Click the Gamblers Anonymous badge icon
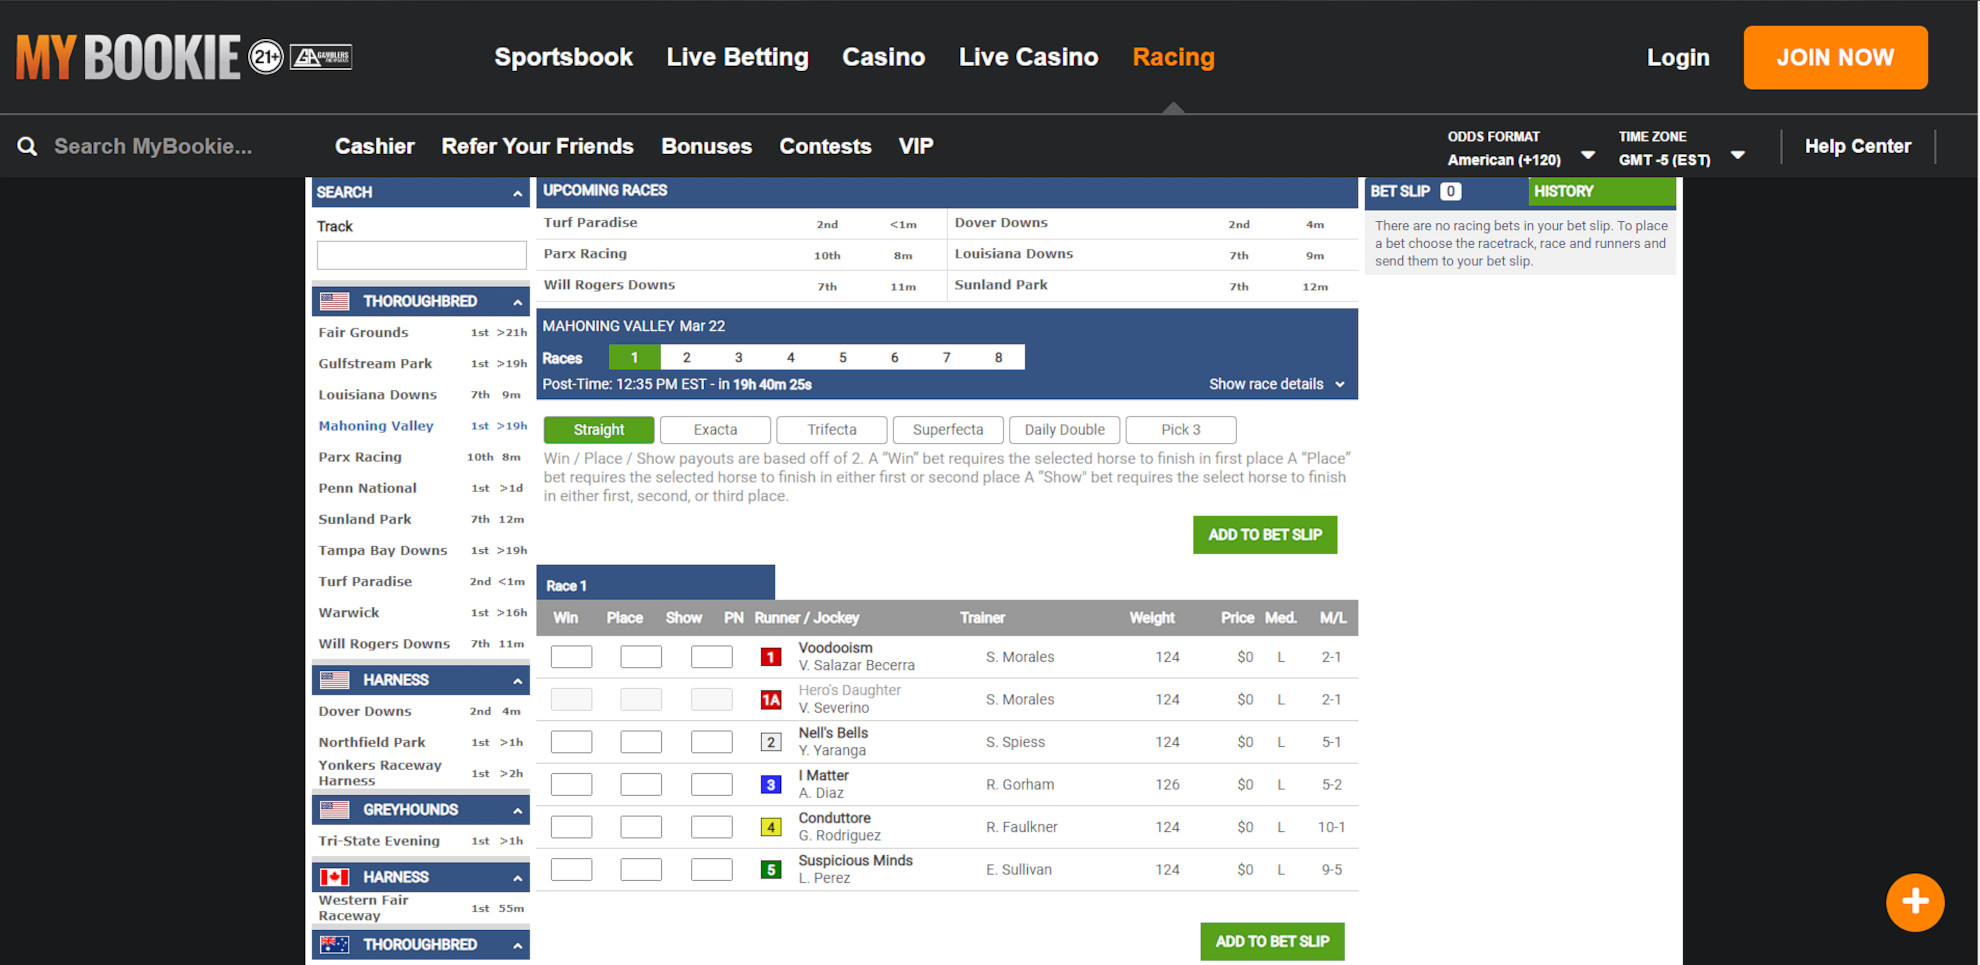Image resolution: width=1980 pixels, height=965 pixels. [x=321, y=57]
